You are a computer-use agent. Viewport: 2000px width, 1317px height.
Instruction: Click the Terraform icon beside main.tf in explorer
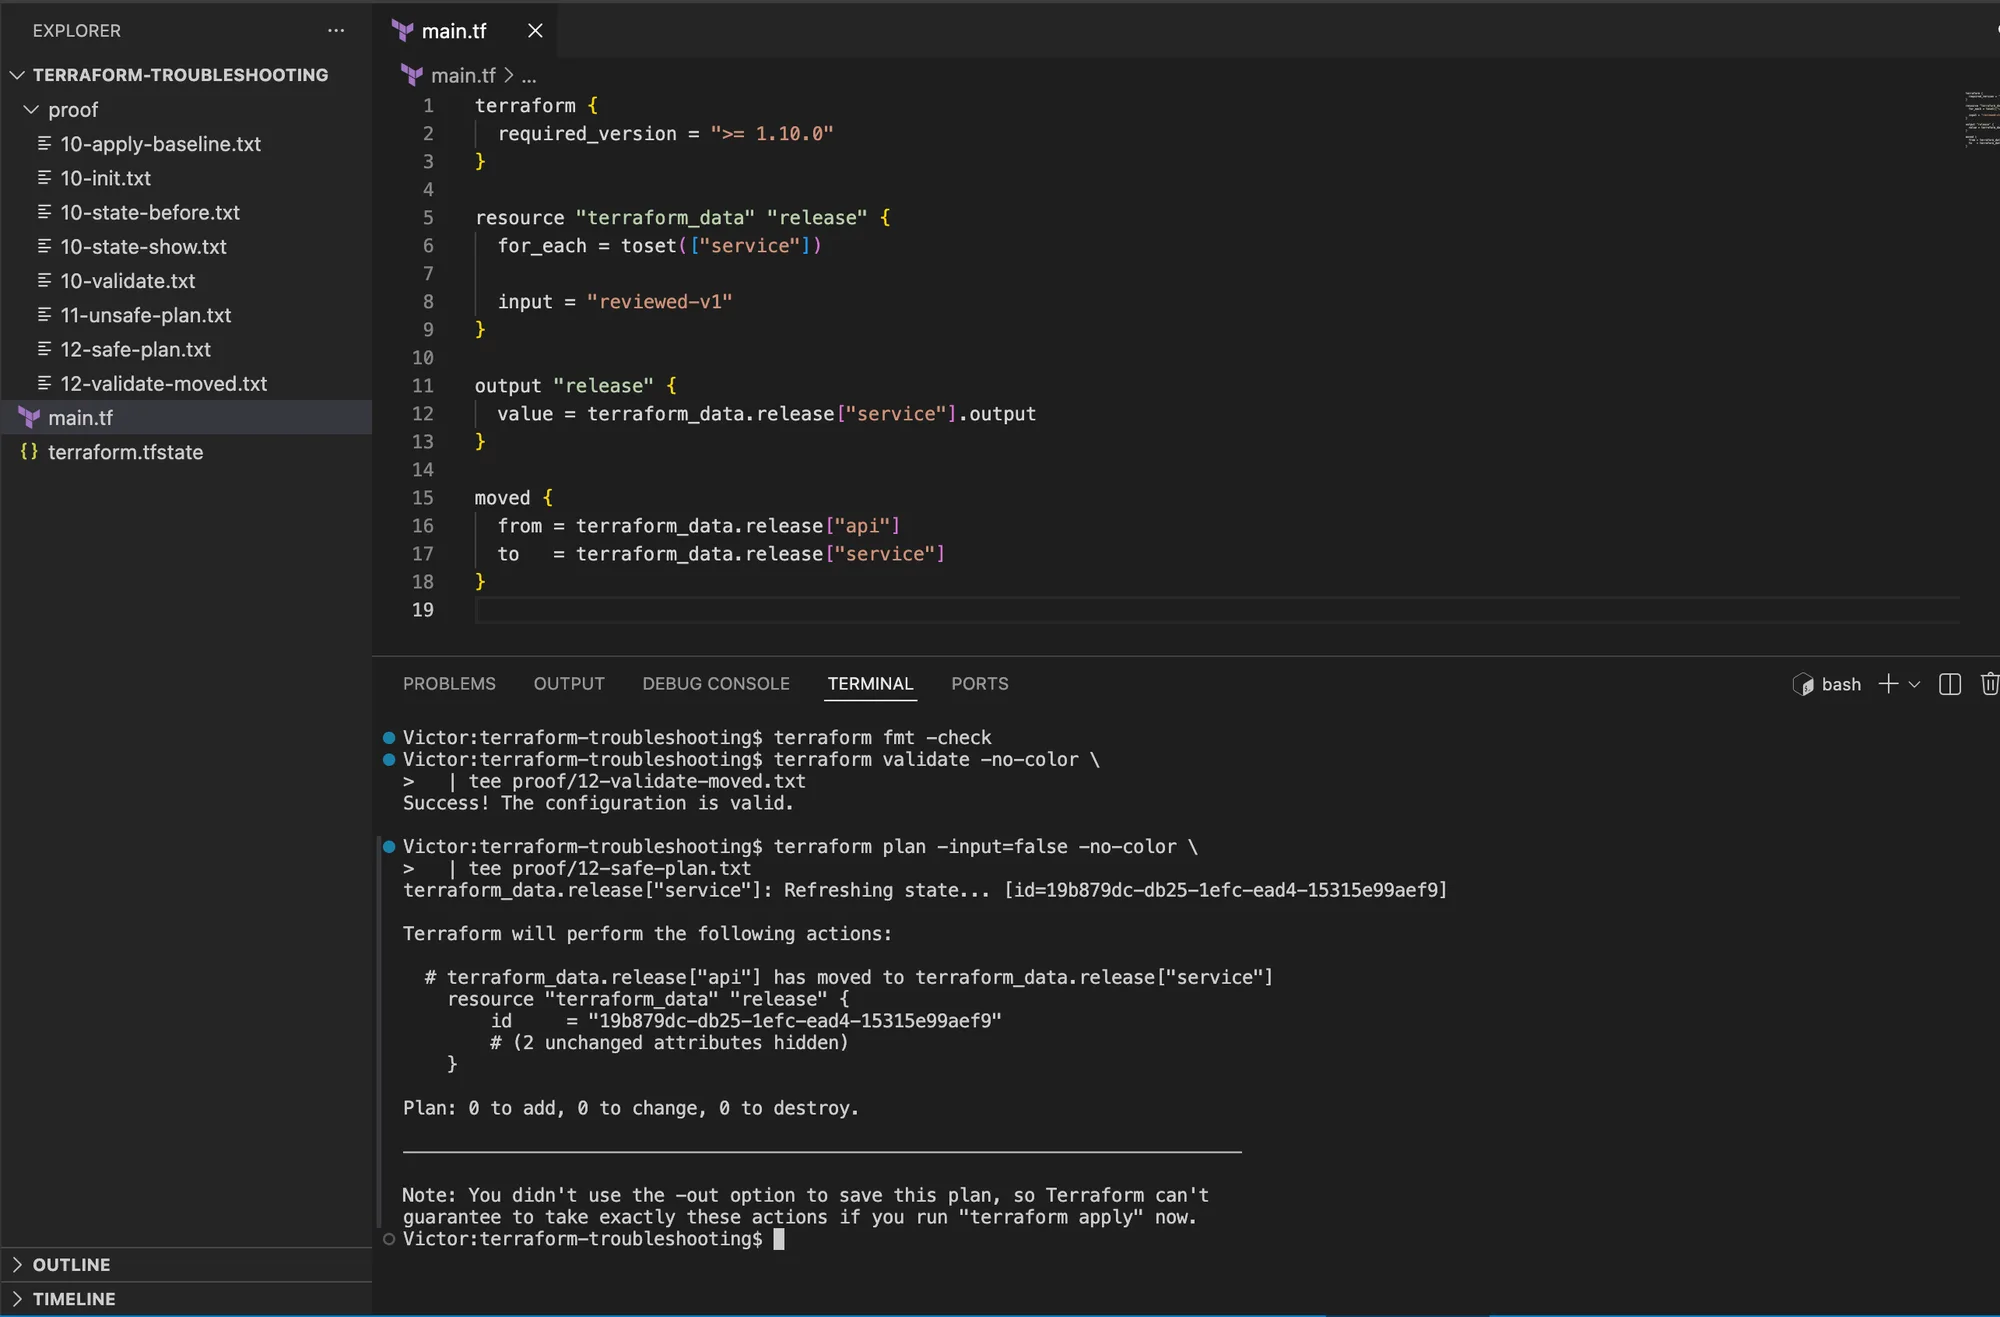(29, 418)
